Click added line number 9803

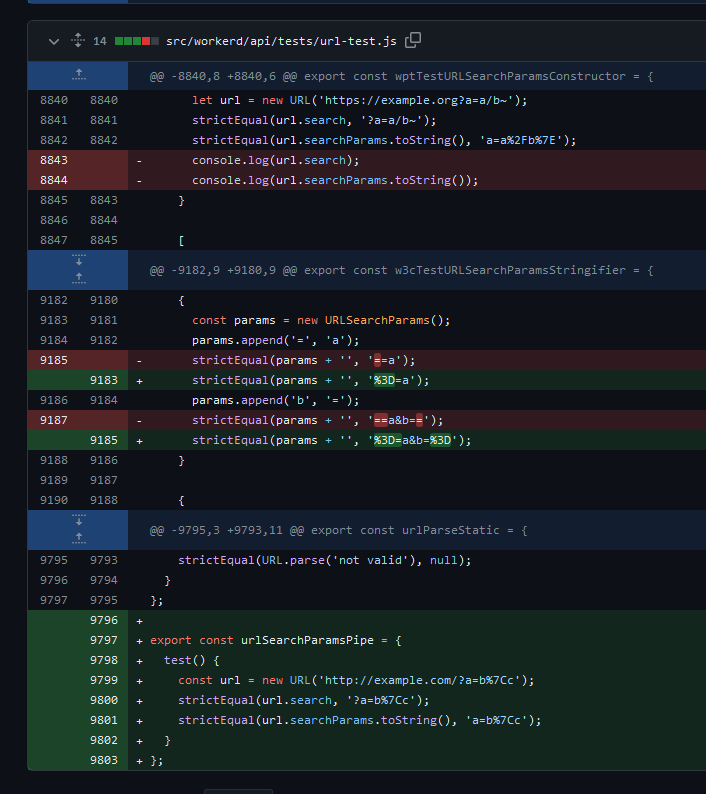[103, 760]
